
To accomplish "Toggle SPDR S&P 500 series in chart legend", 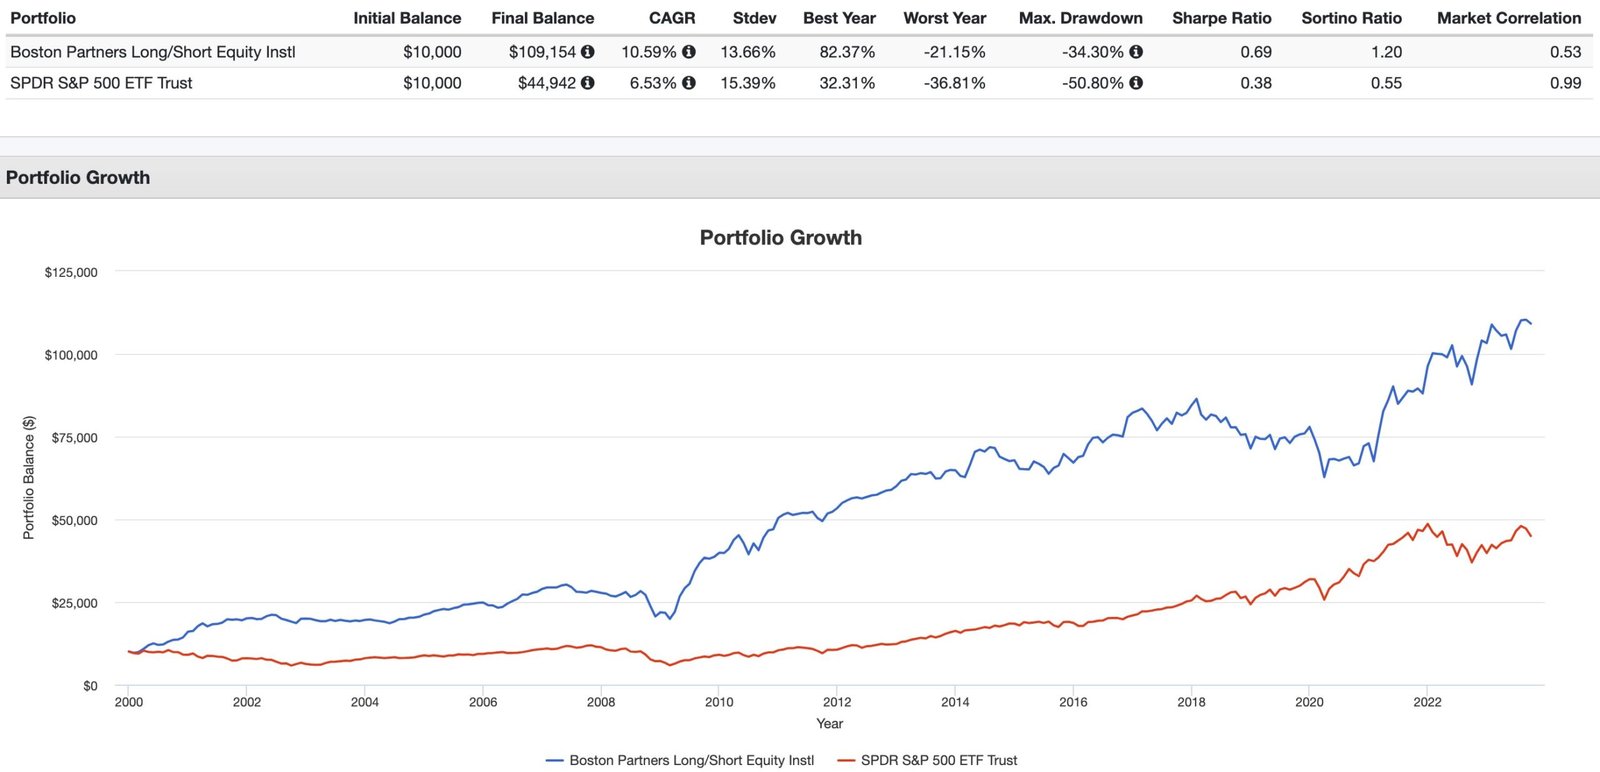I will click(927, 760).
